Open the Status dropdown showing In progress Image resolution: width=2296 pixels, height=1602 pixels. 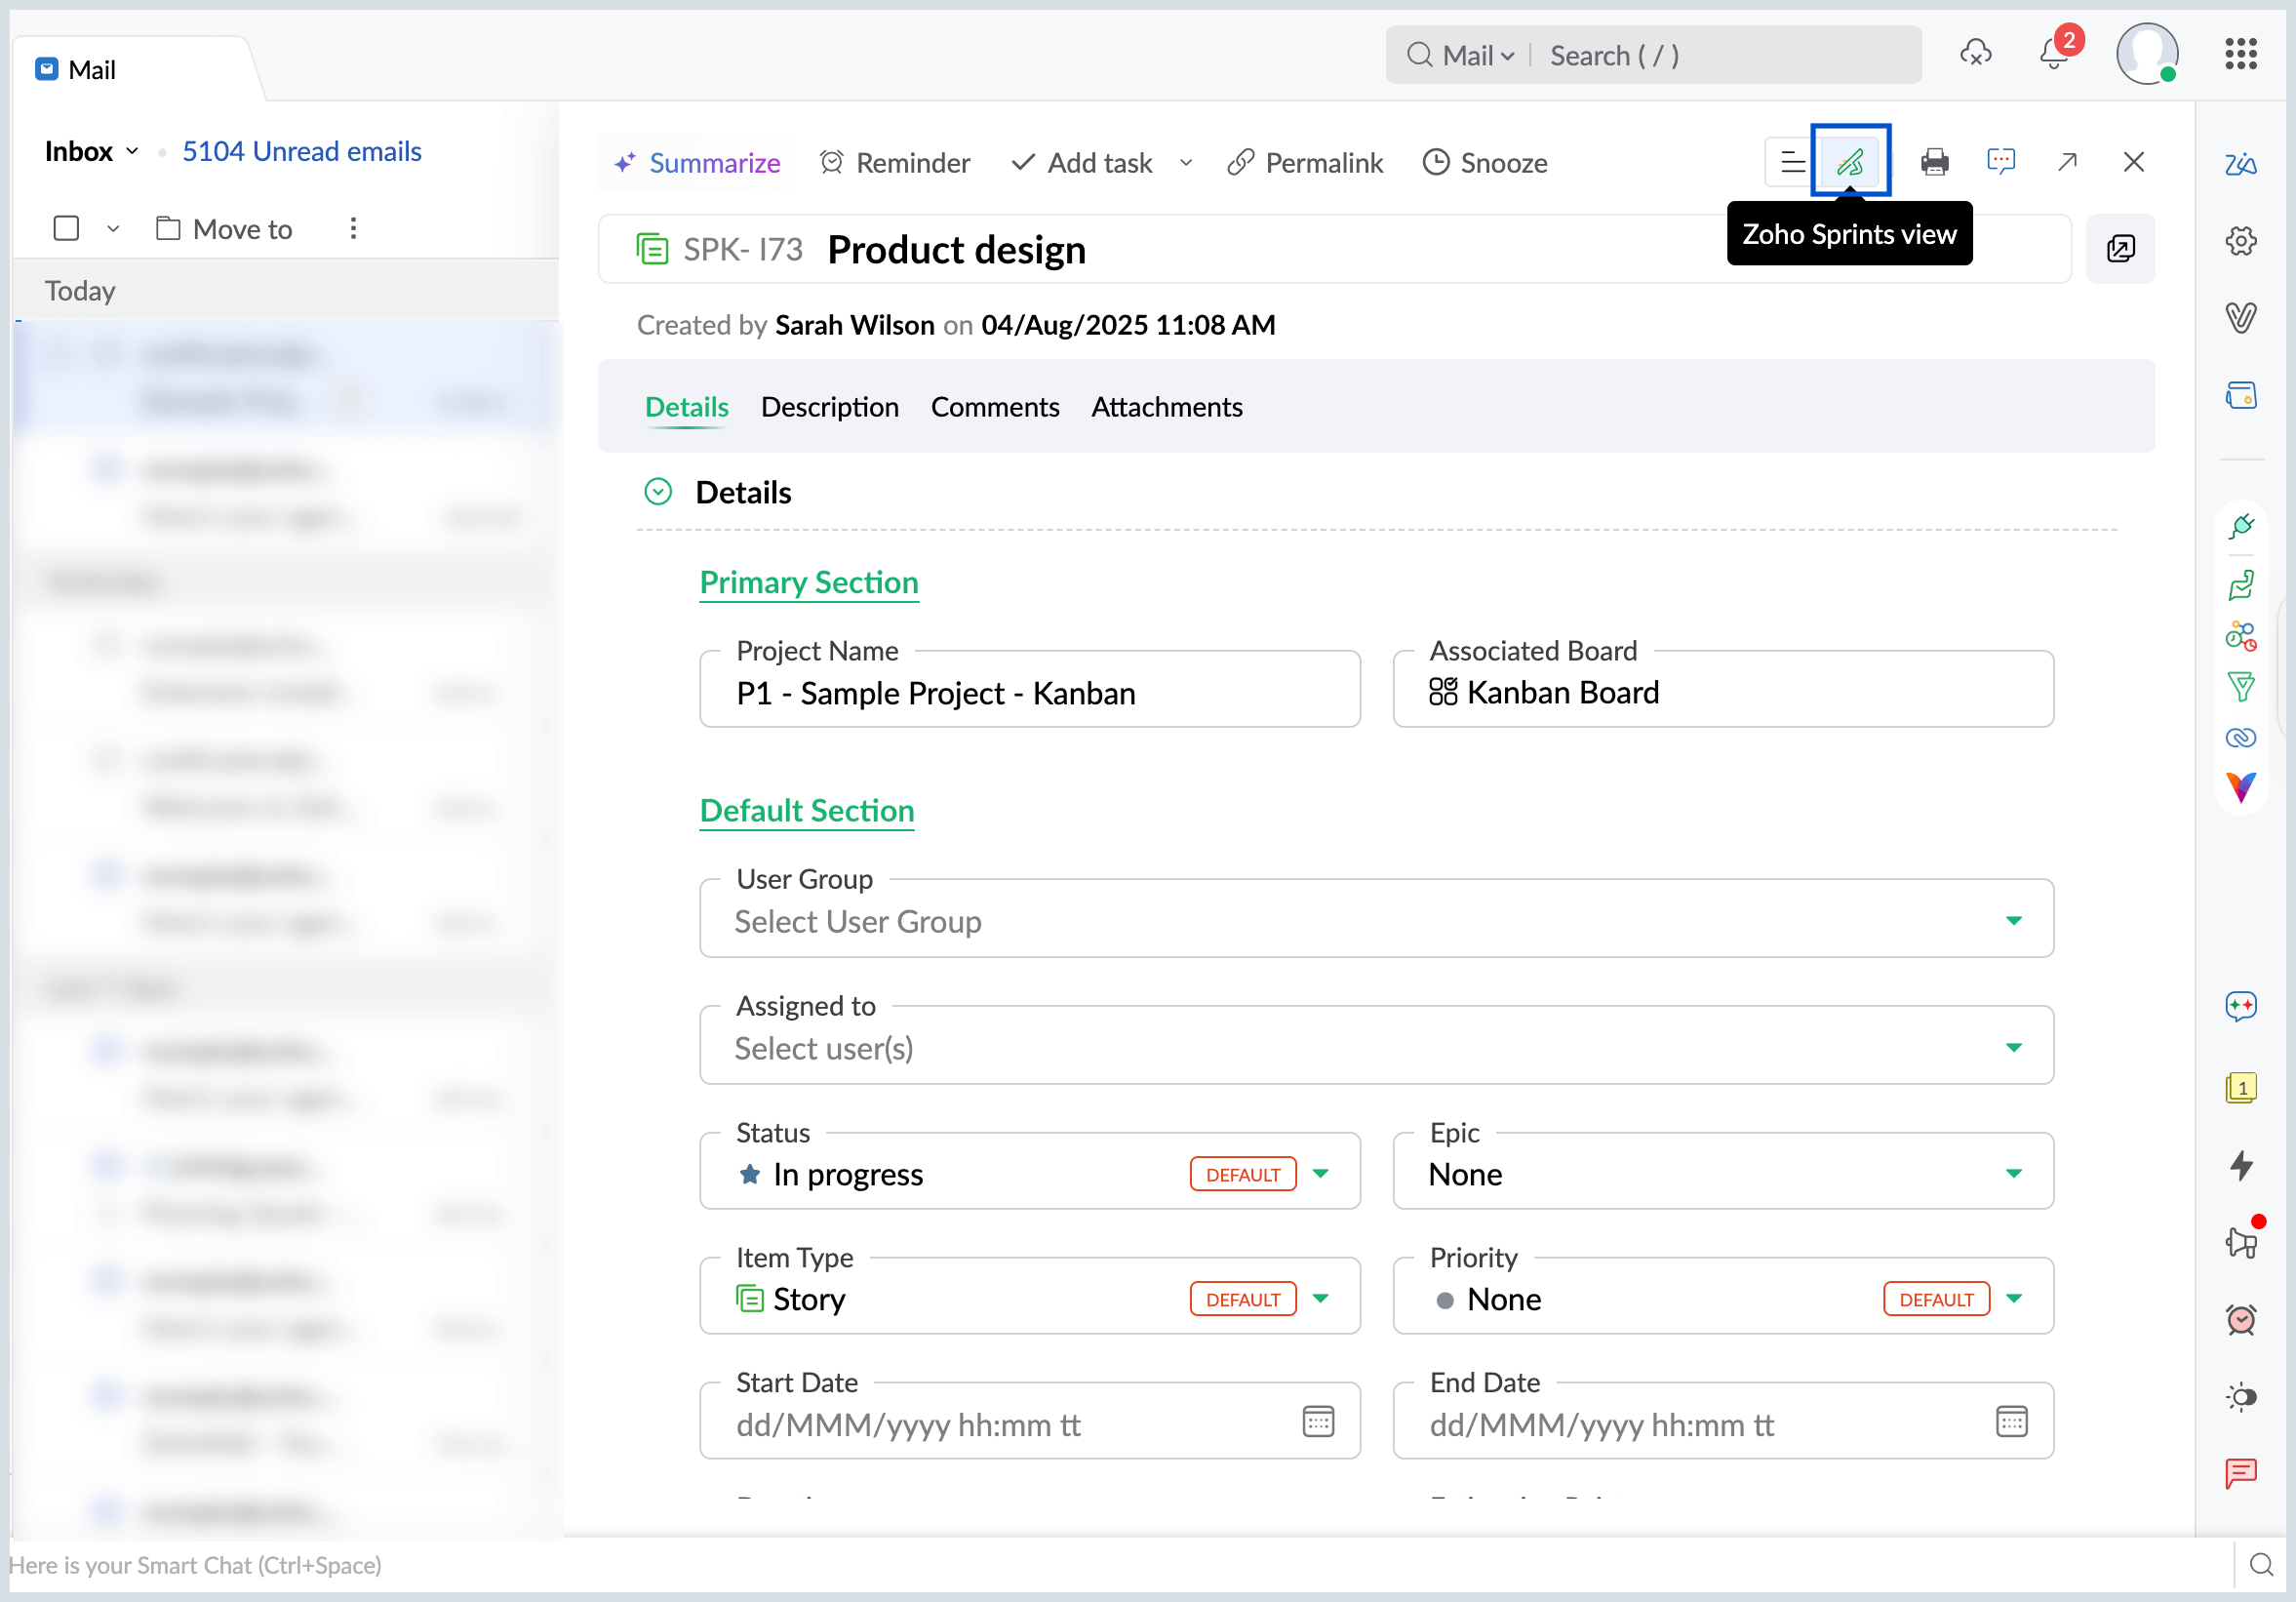click(1323, 1174)
